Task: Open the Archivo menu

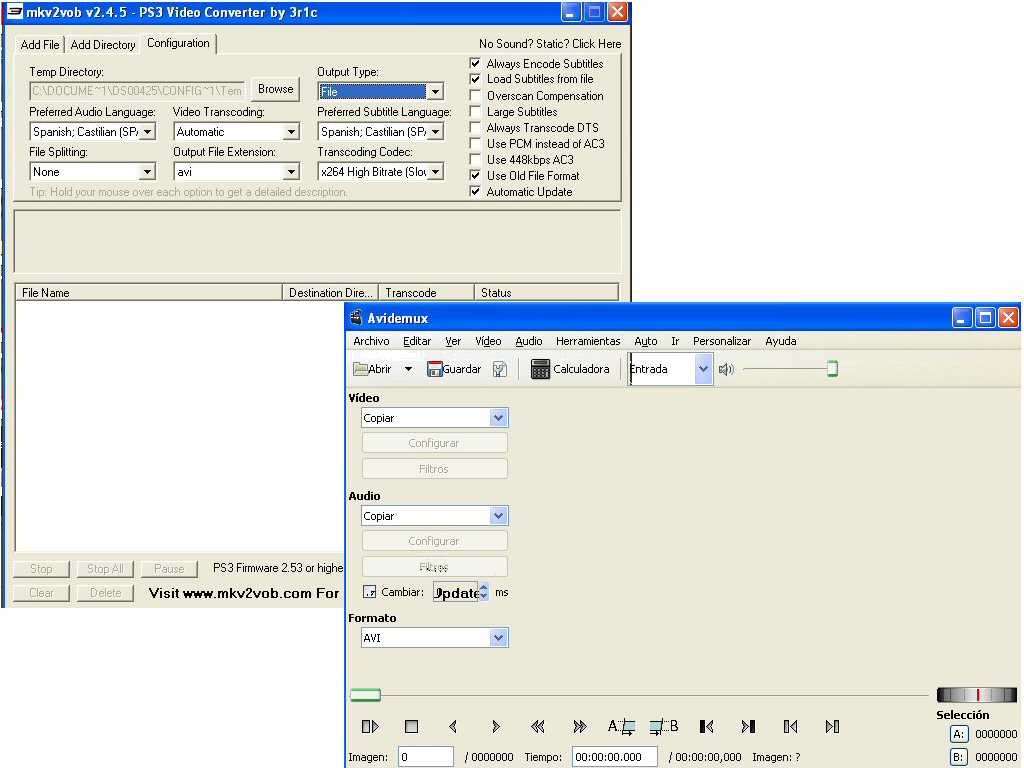Action: click(371, 341)
